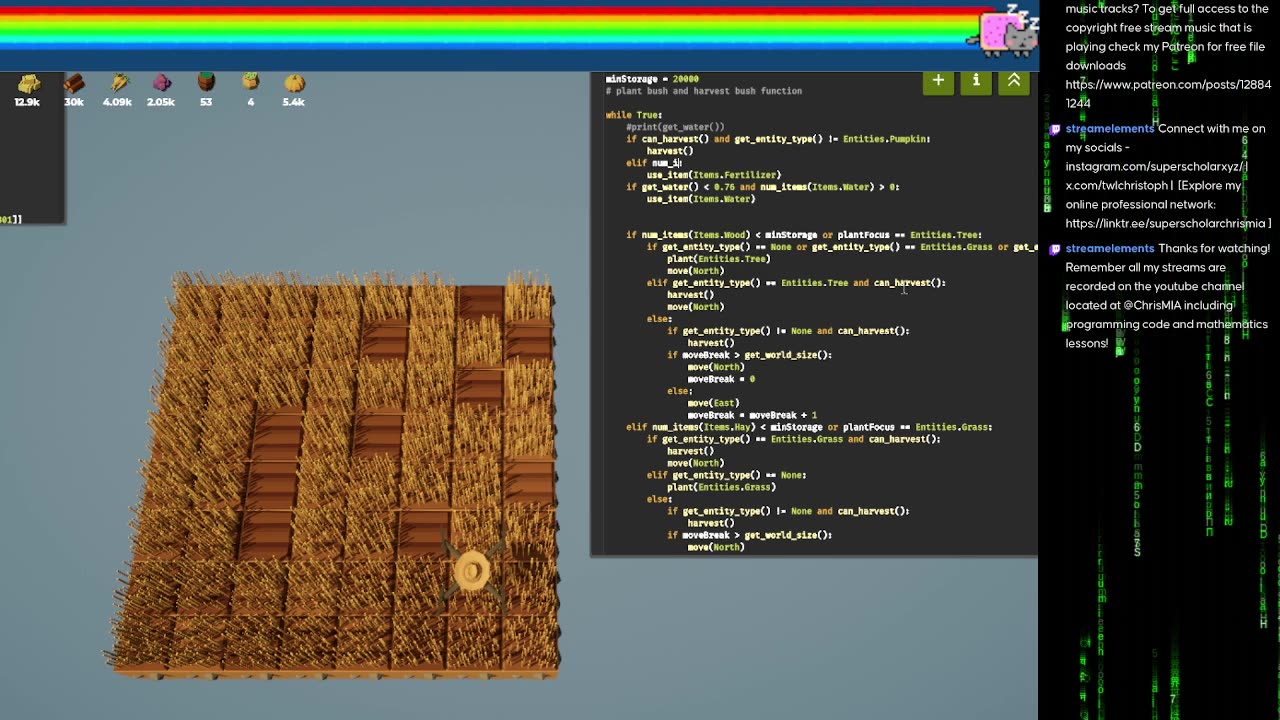Click the '4.09k' carrot count
This screenshot has width=1280, height=720.
[x=117, y=102]
